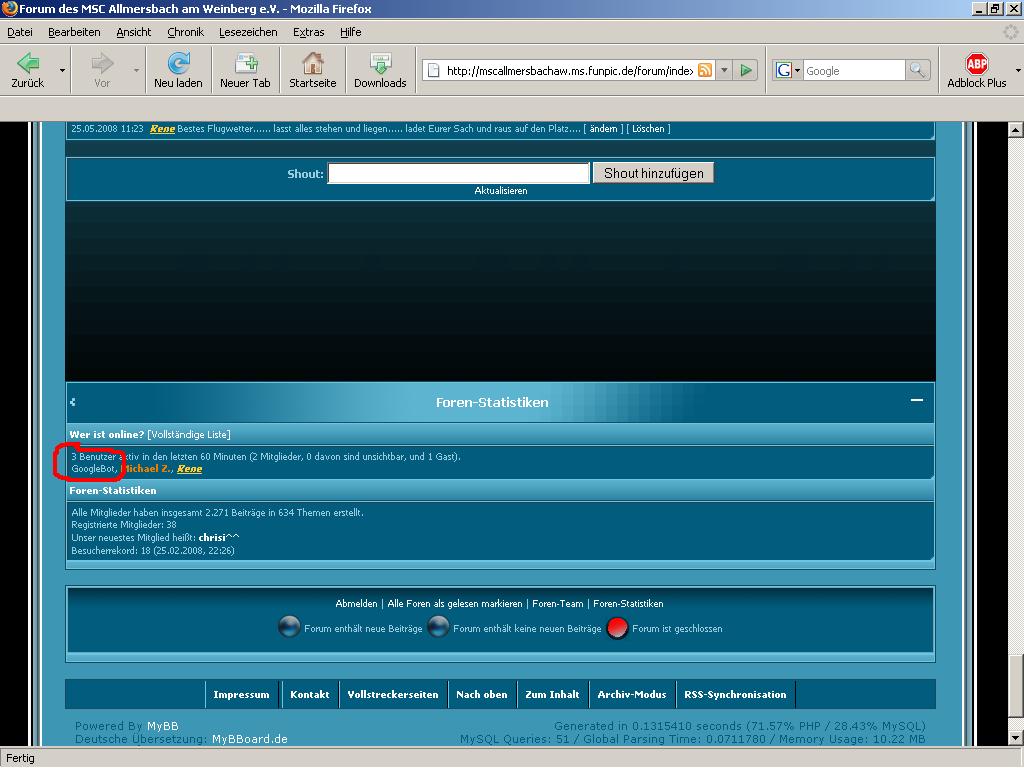Click the Shout hinzufügen button
This screenshot has width=1024, height=768.
coord(653,173)
